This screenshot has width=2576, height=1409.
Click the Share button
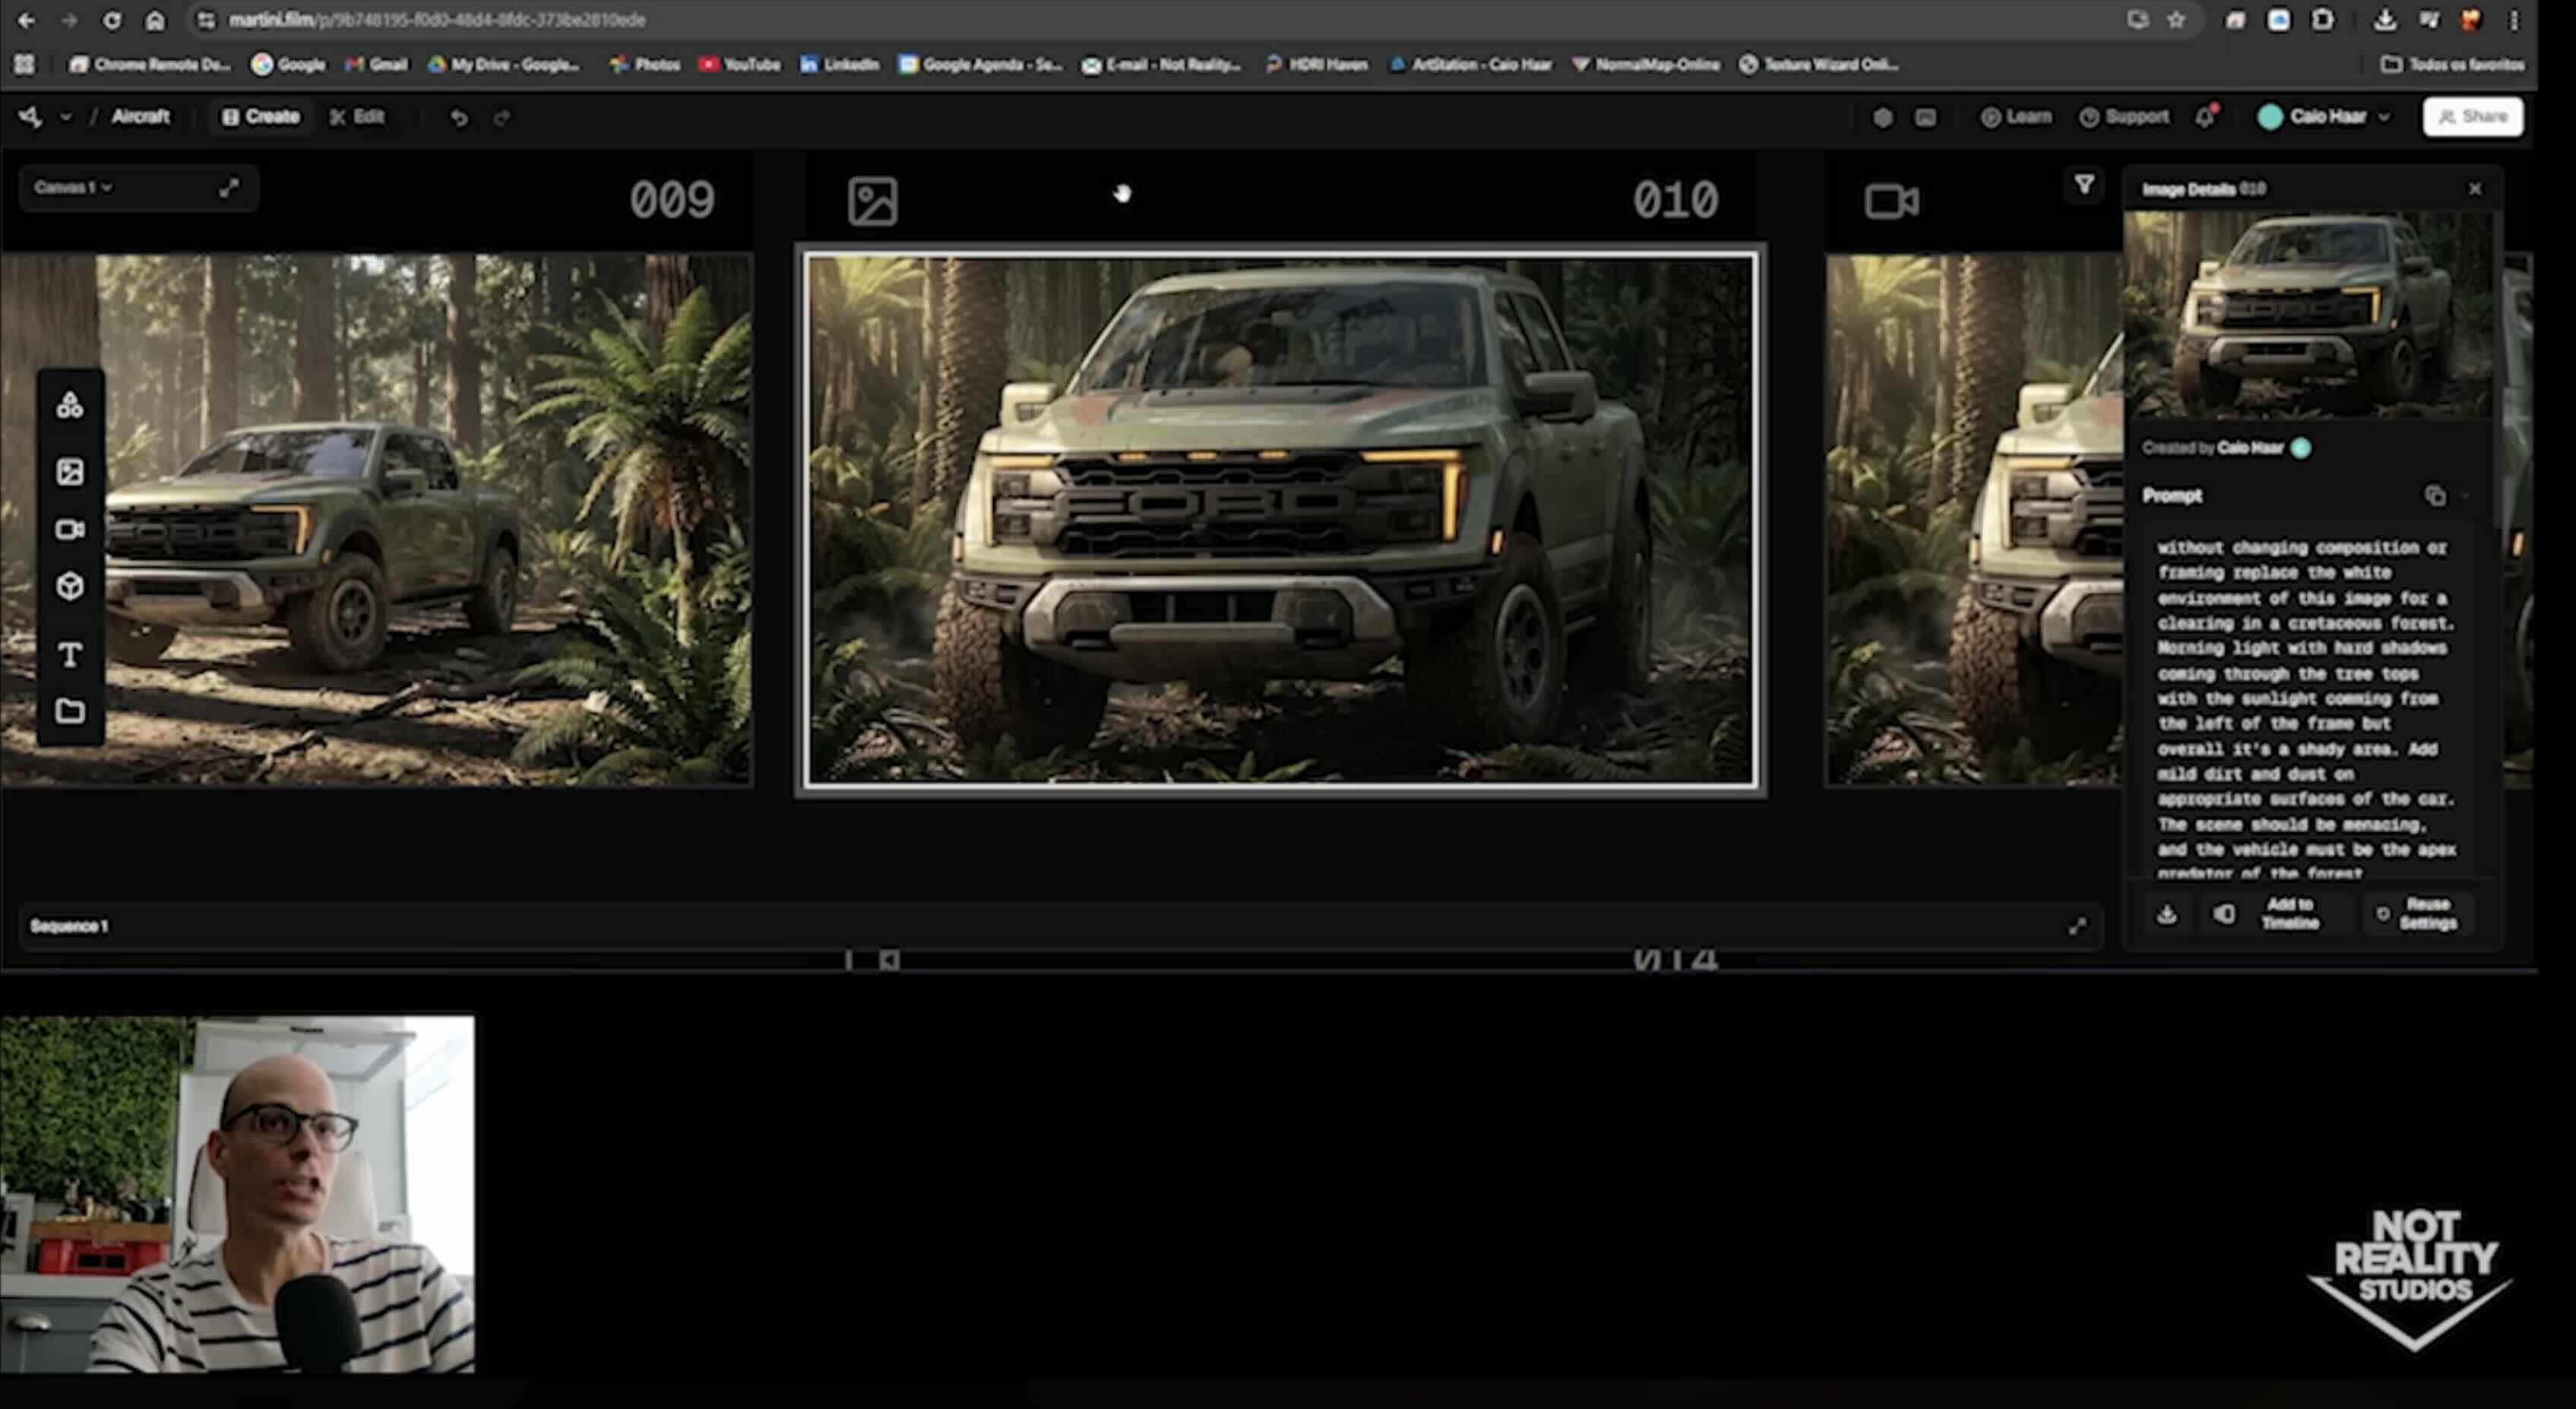coord(2472,117)
